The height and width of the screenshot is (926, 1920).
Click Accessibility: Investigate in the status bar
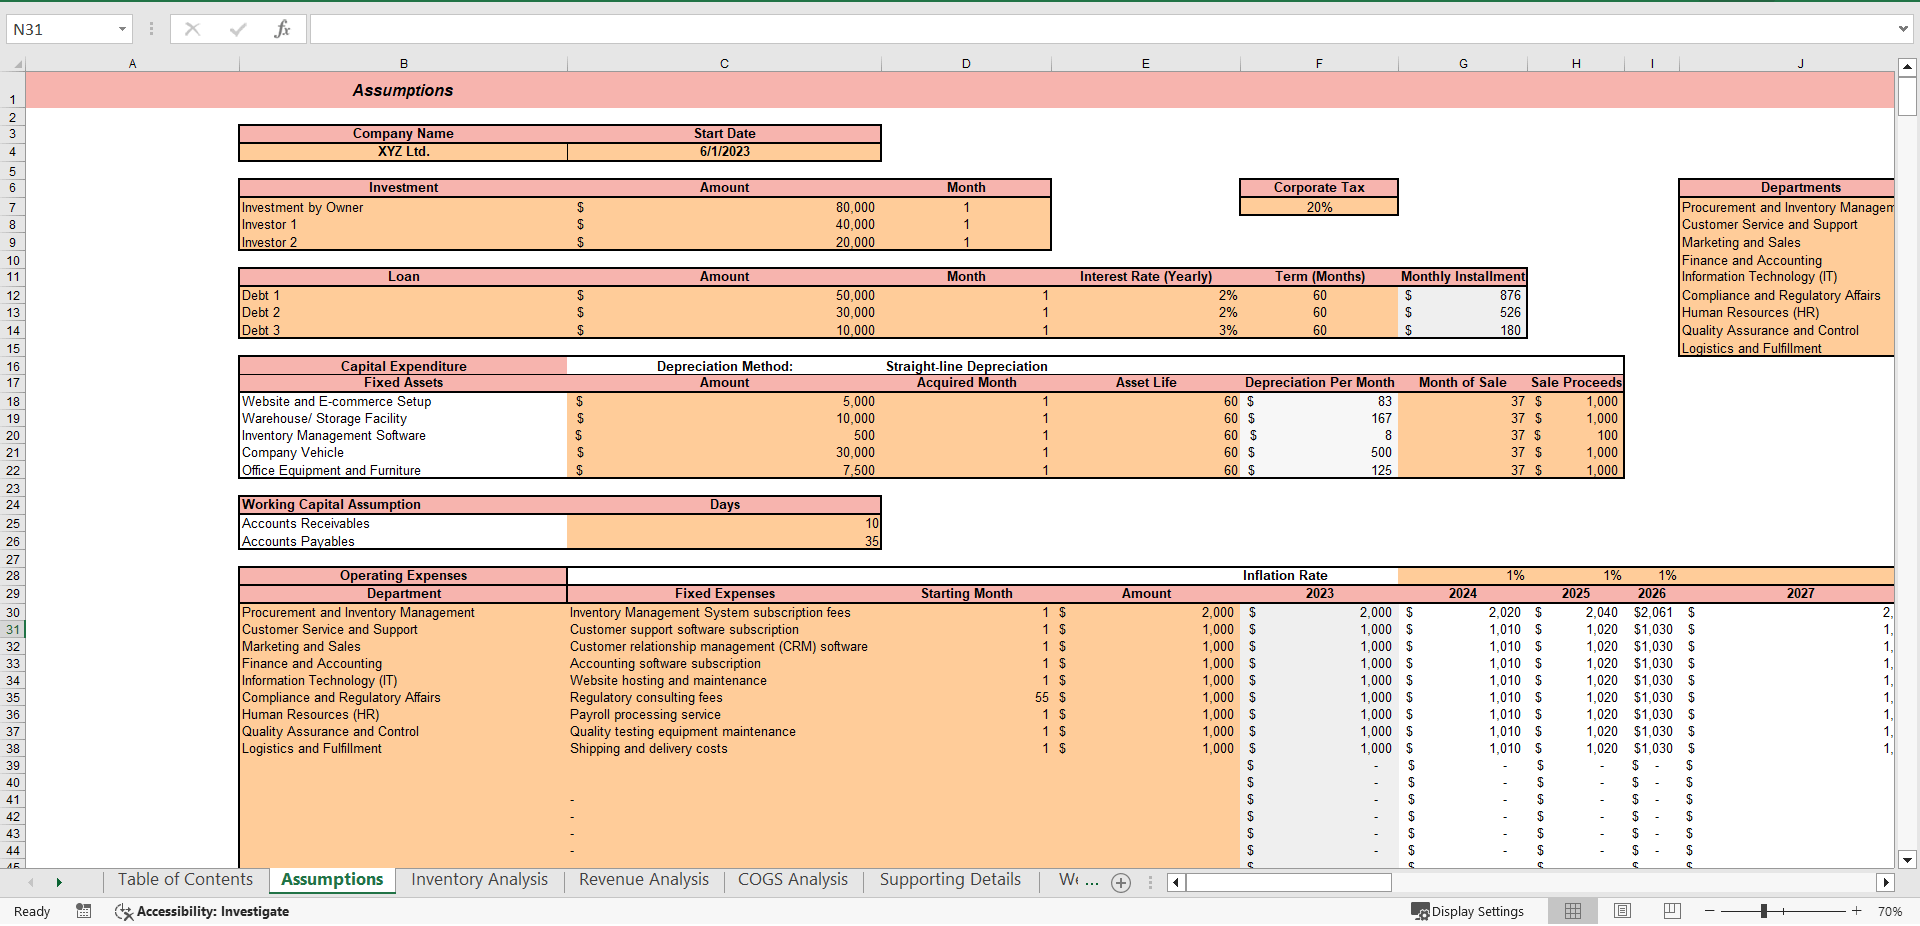point(213,911)
